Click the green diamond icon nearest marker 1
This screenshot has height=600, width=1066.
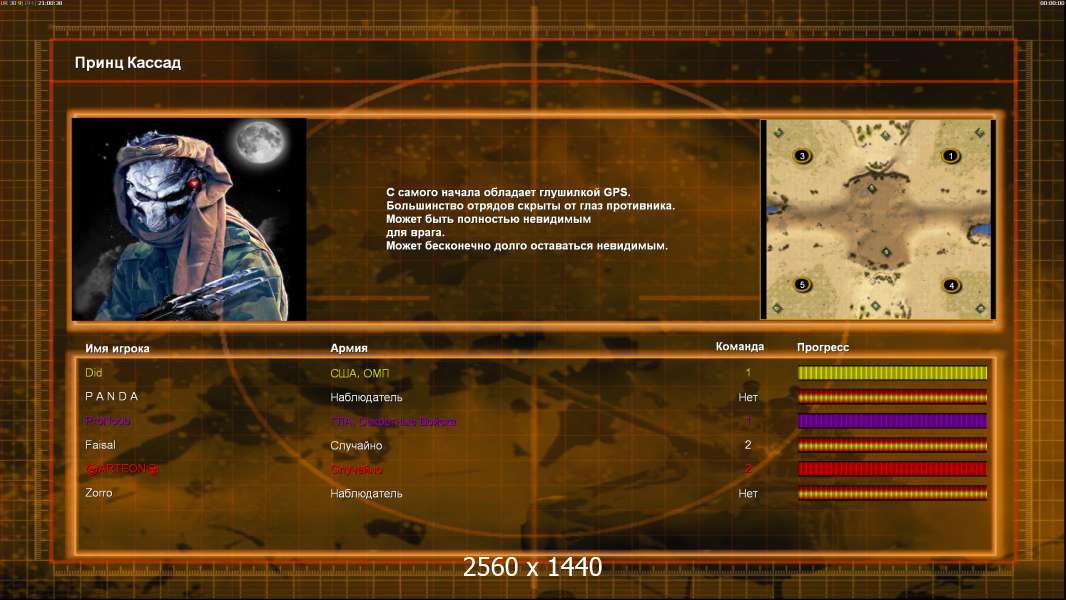tap(980, 133)
